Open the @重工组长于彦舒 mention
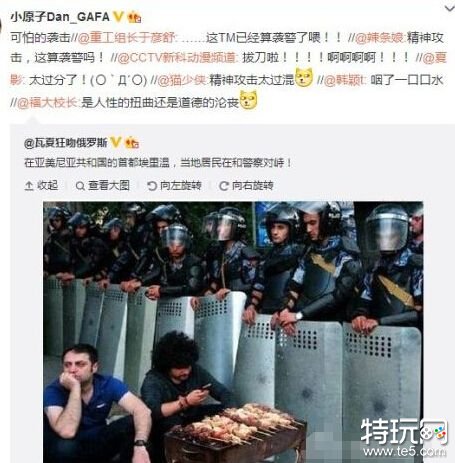 pyautogui.click(x=126, y=38)
